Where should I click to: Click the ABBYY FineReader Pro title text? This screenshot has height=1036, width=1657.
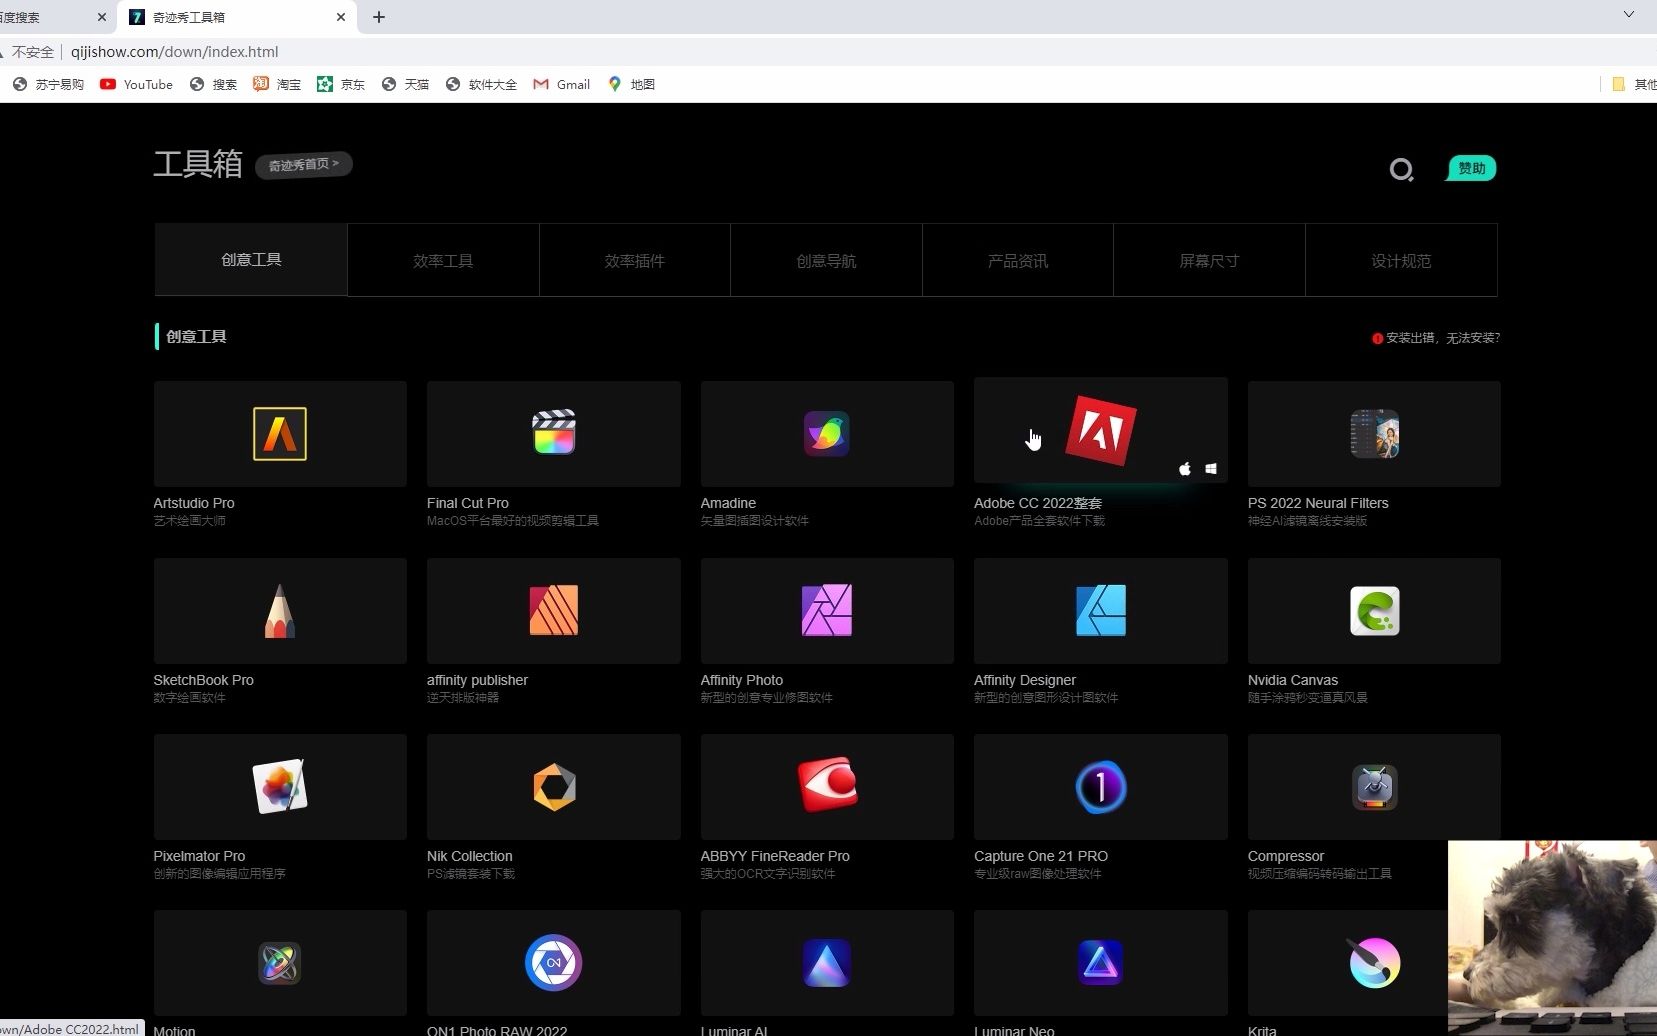tap(775, 856)
